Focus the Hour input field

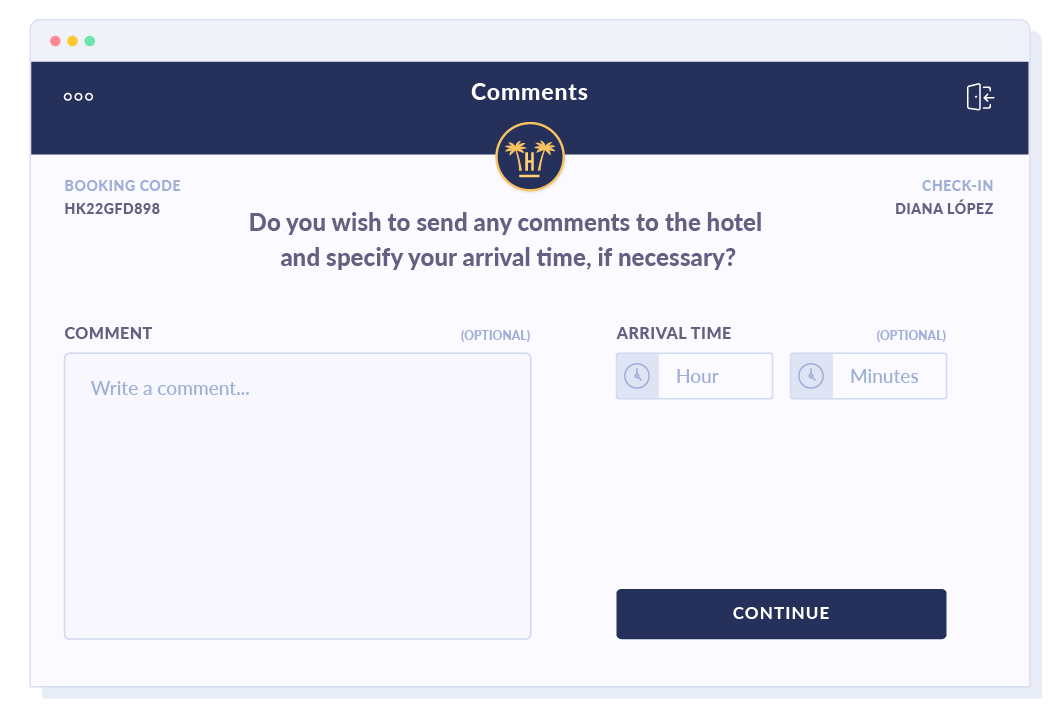[x=714, y=376]
